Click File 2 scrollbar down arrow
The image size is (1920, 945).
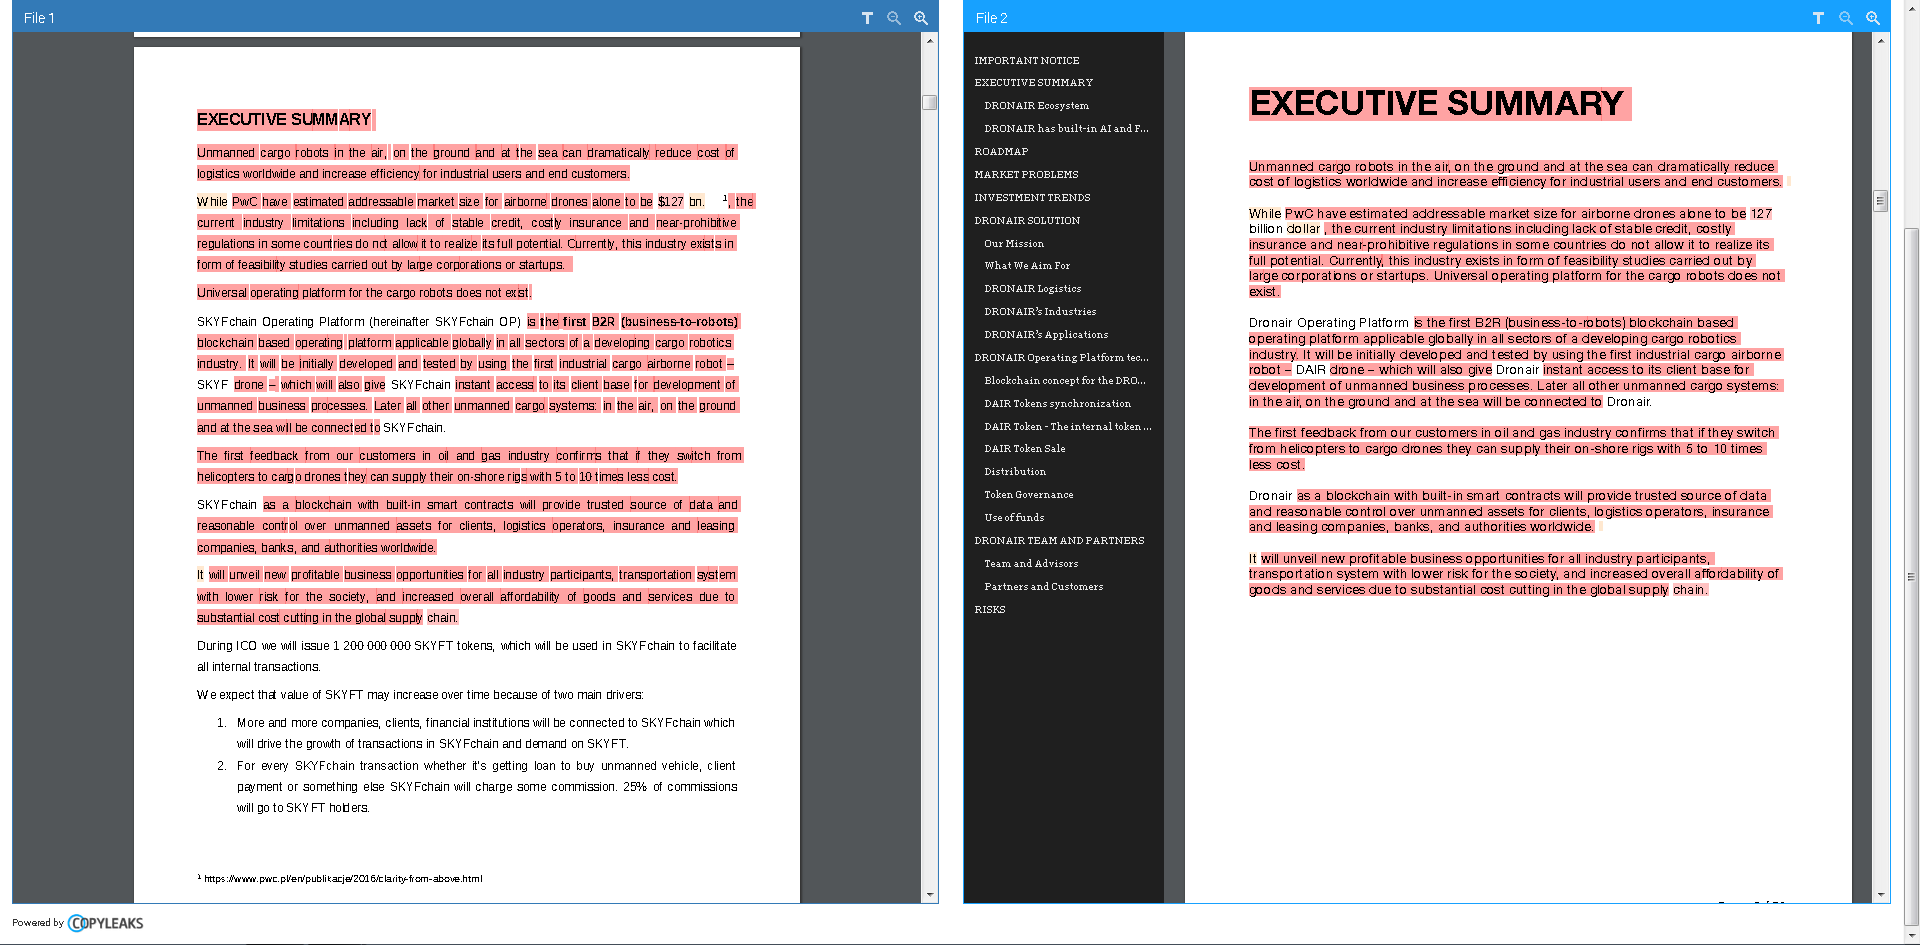click(x=1881, y=895)
